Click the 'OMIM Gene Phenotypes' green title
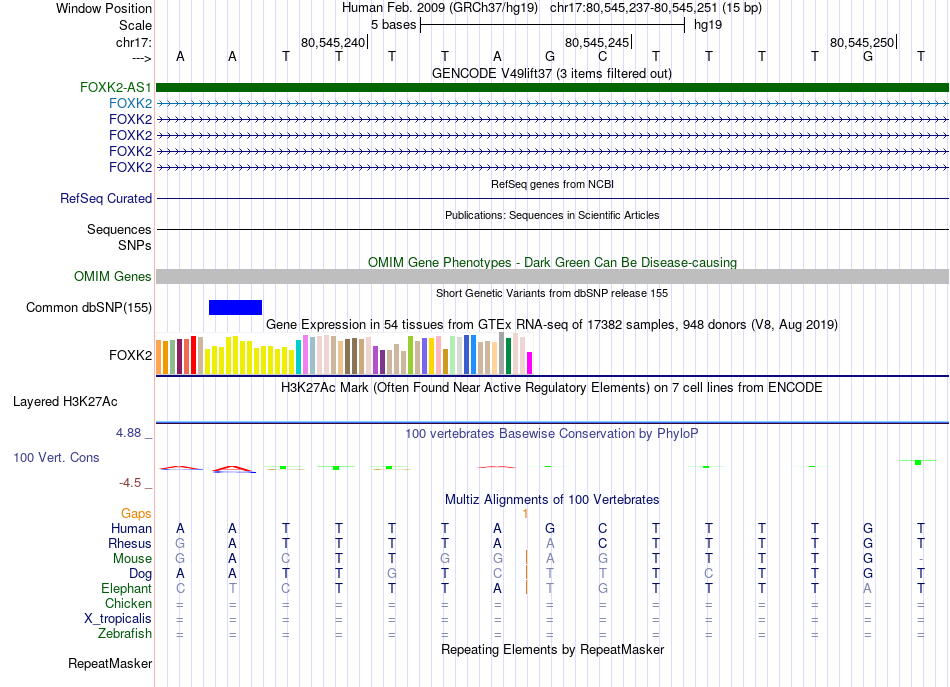 [552, 262]
